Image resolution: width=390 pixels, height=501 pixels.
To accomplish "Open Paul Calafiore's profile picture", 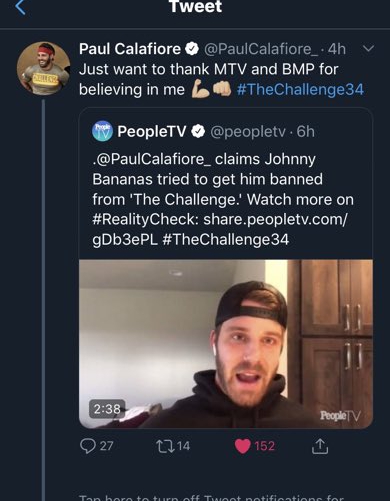I will point(44,68).
